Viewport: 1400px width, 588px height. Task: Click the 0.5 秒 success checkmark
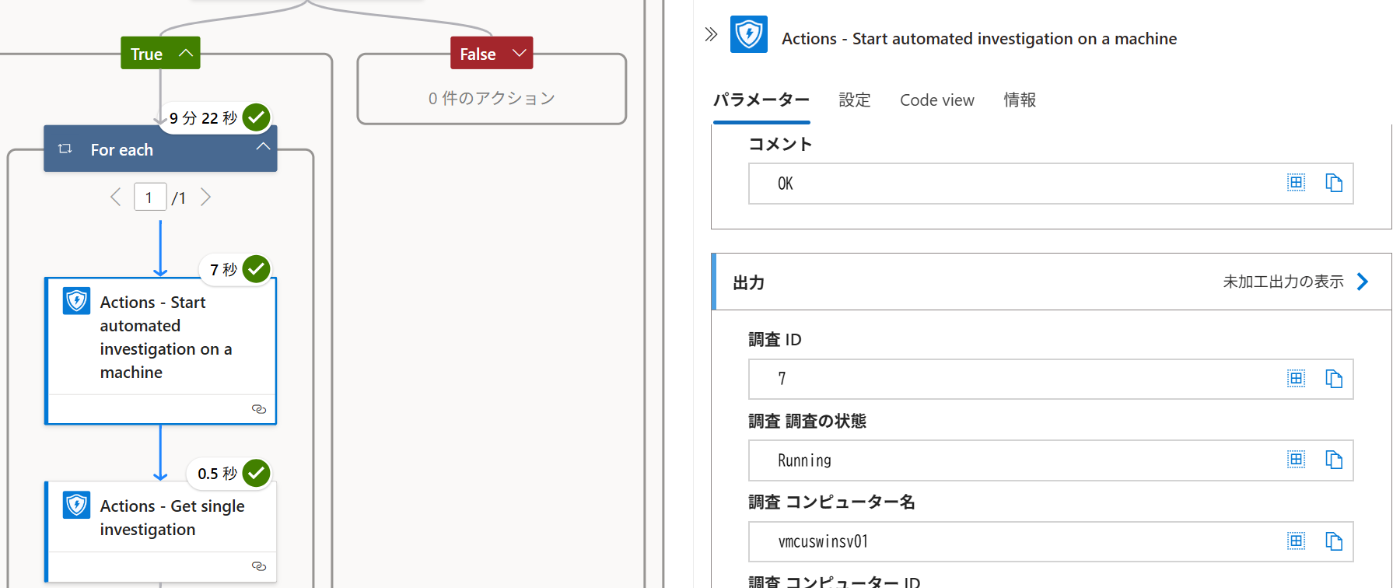[x=257, y=473]
